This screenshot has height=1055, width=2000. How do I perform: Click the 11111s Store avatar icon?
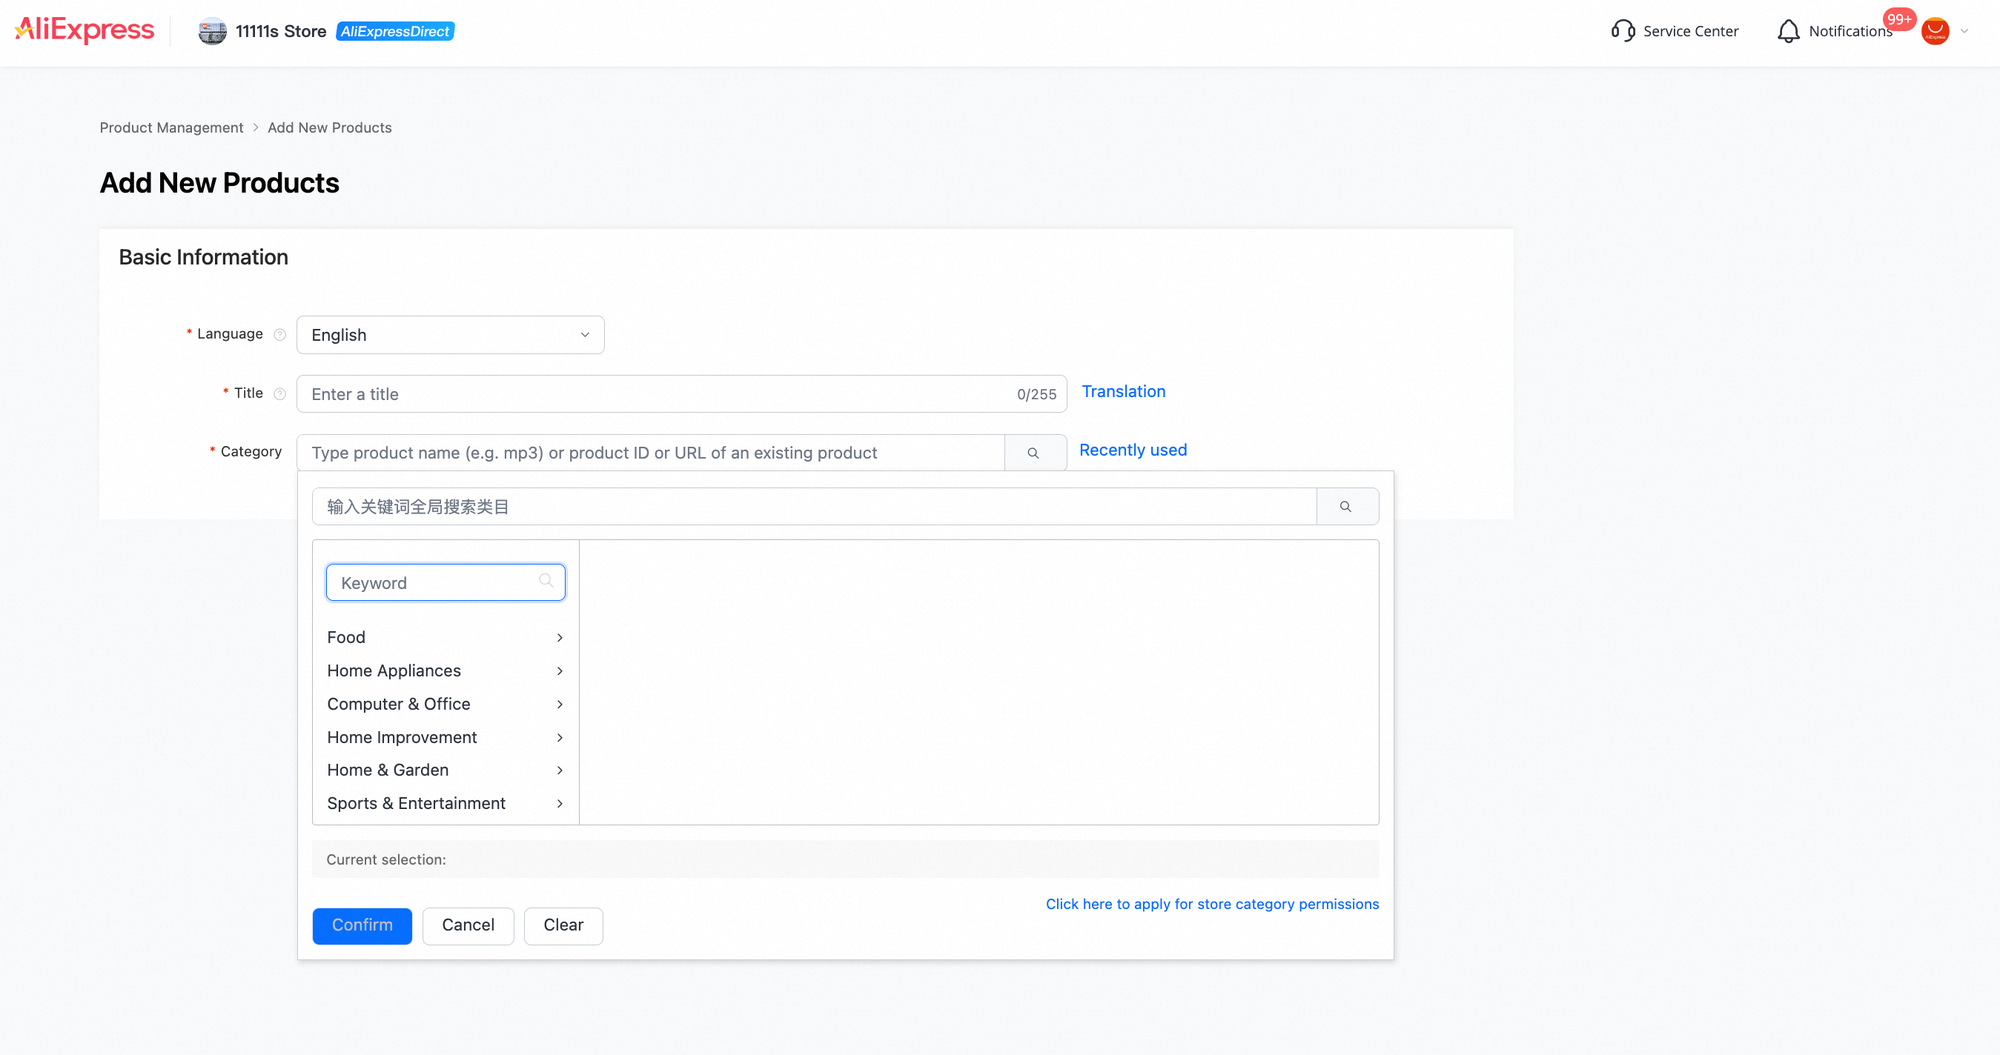point(212,32)
